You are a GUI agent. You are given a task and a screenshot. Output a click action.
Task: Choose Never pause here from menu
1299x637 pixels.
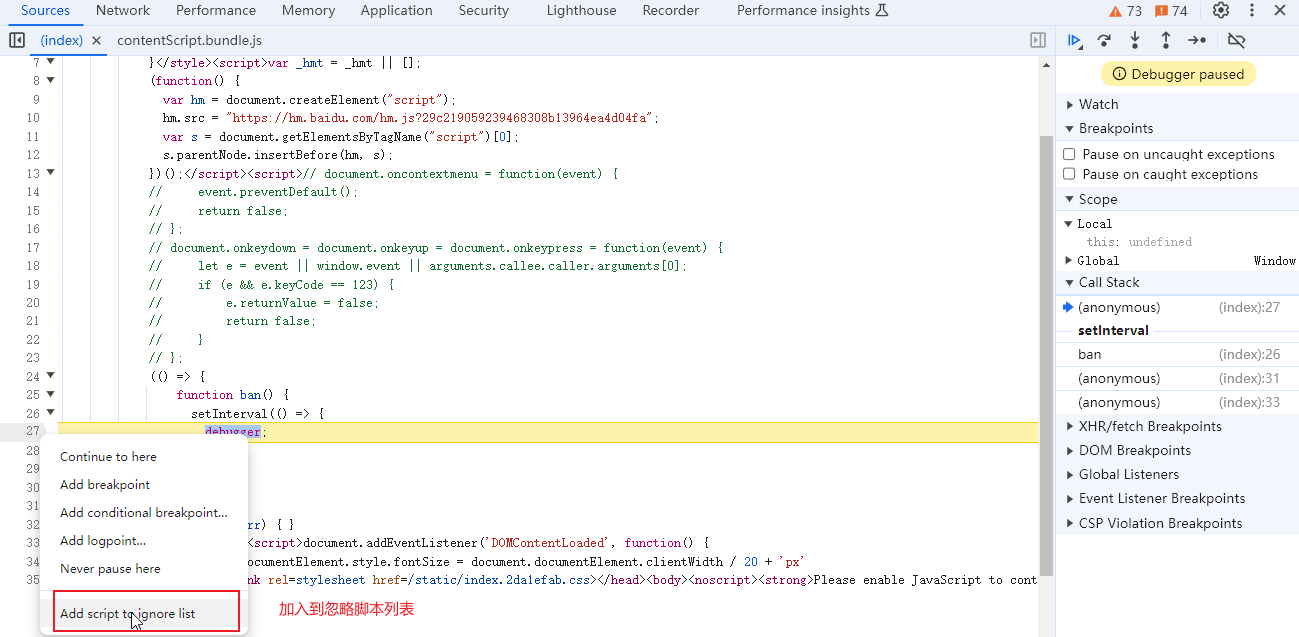(110, 568)
